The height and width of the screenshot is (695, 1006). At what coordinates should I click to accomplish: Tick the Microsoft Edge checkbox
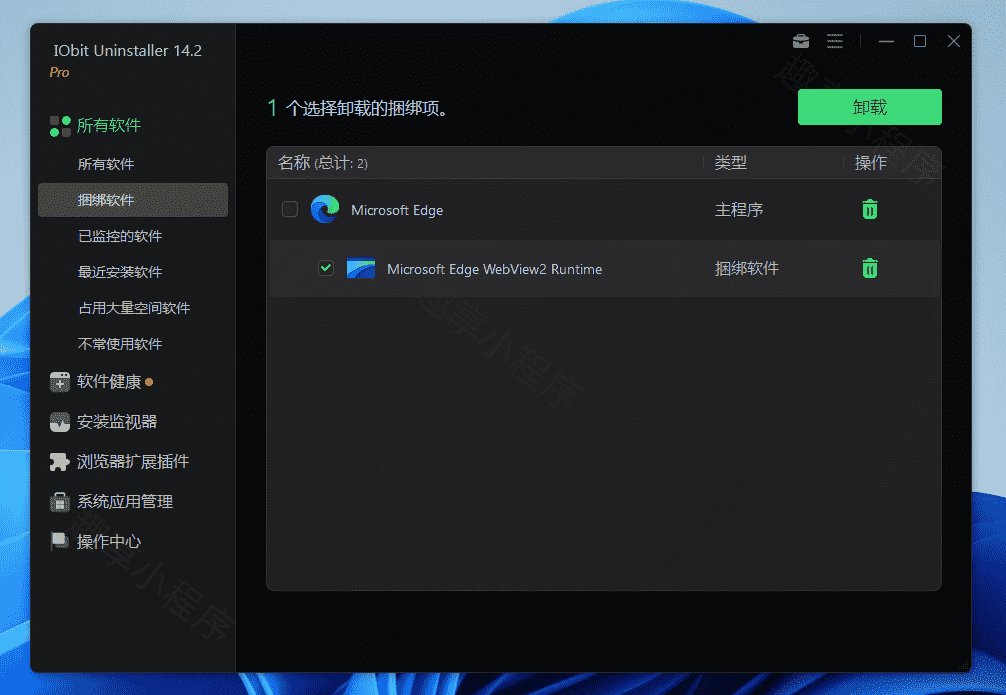pos(290,209)
